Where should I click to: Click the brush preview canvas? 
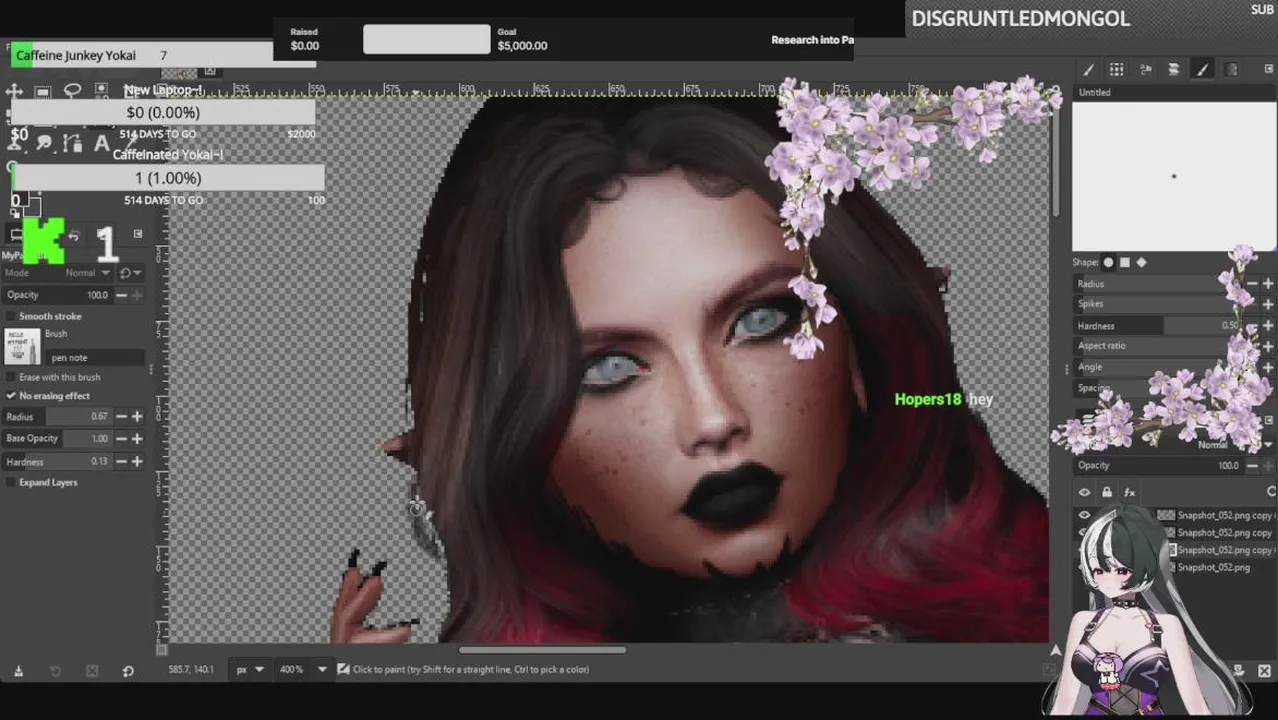pos(1174,176)
